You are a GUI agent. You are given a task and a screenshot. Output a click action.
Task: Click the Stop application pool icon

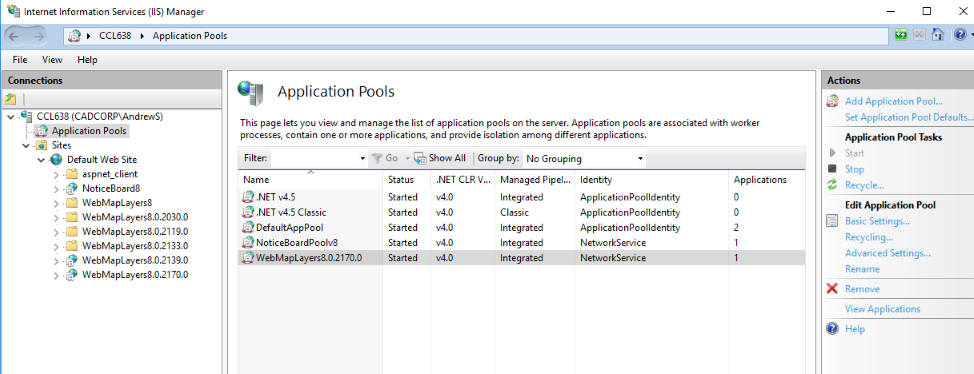click(832, 169)
